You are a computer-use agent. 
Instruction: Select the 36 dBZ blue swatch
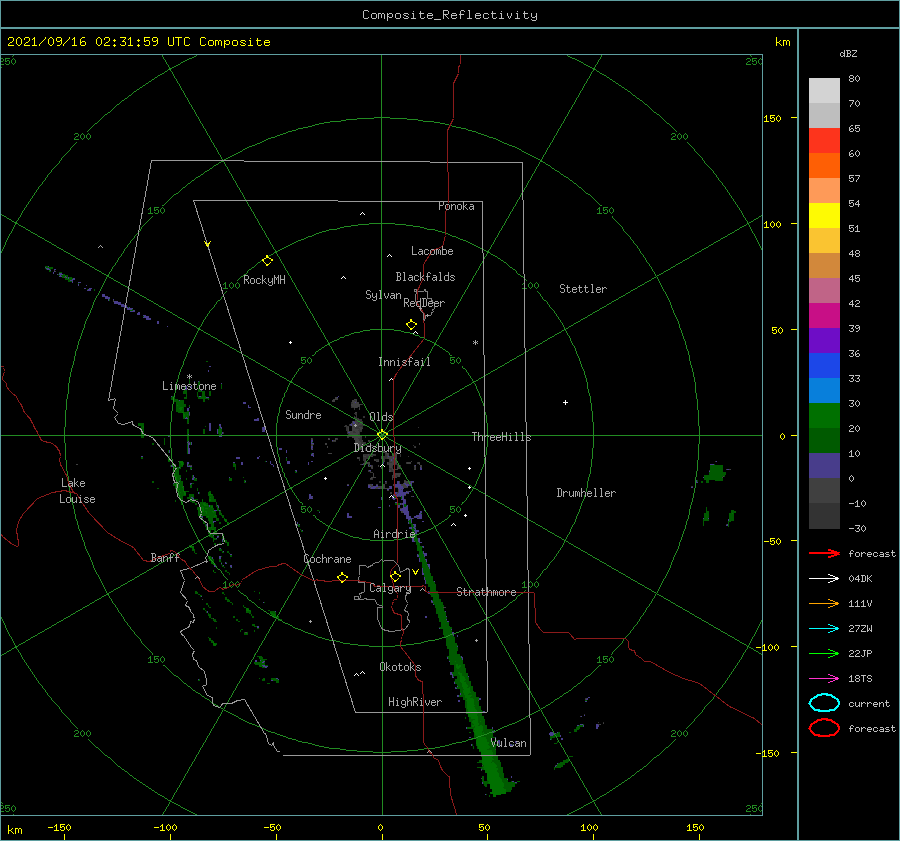[824, 366]
